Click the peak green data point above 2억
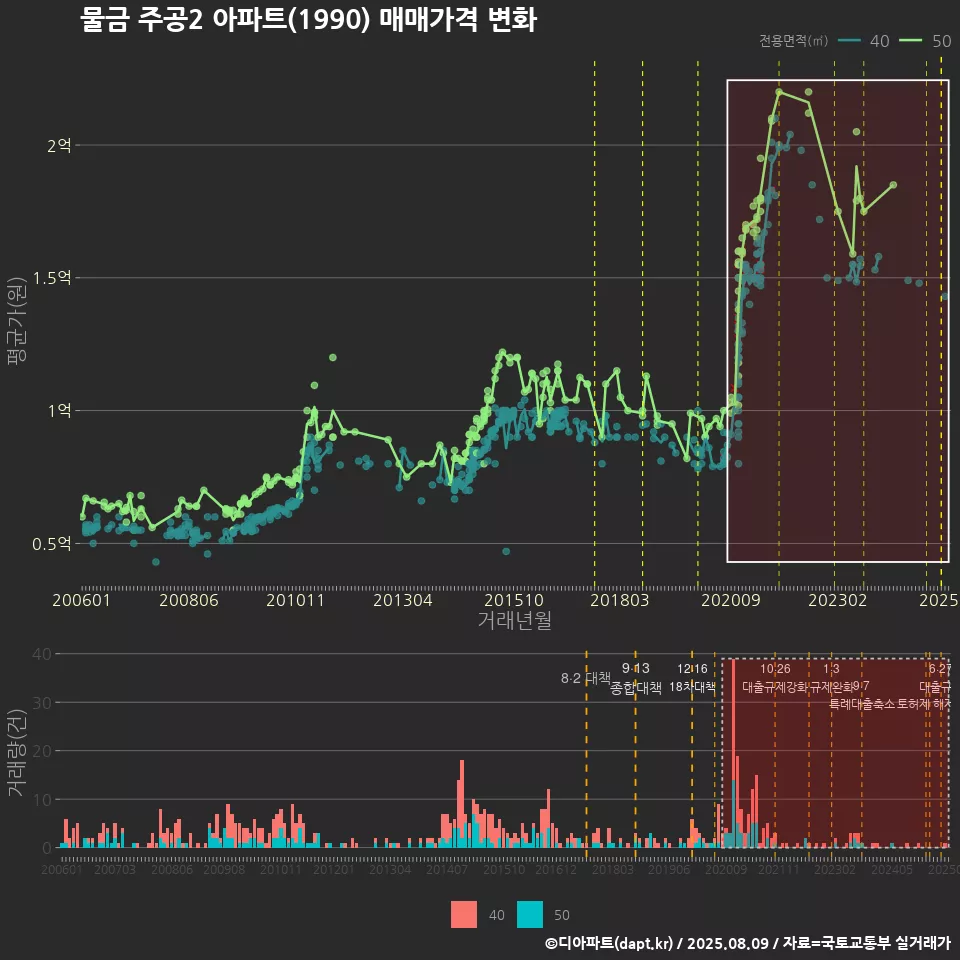The image size is (960, 960). 779,92
